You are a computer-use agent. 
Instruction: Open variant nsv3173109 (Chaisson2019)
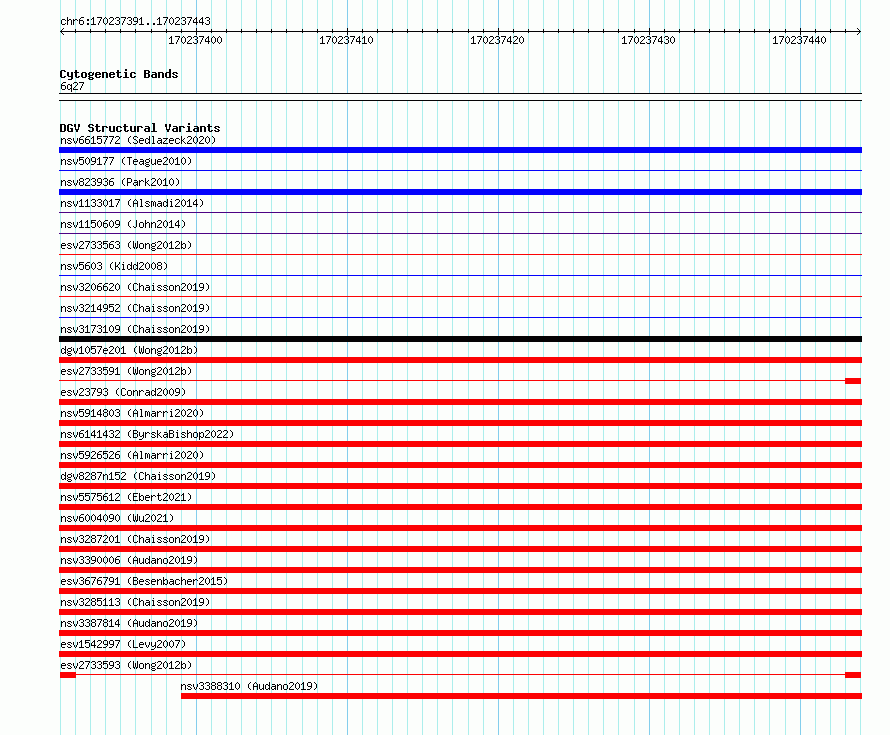(135, 329)
